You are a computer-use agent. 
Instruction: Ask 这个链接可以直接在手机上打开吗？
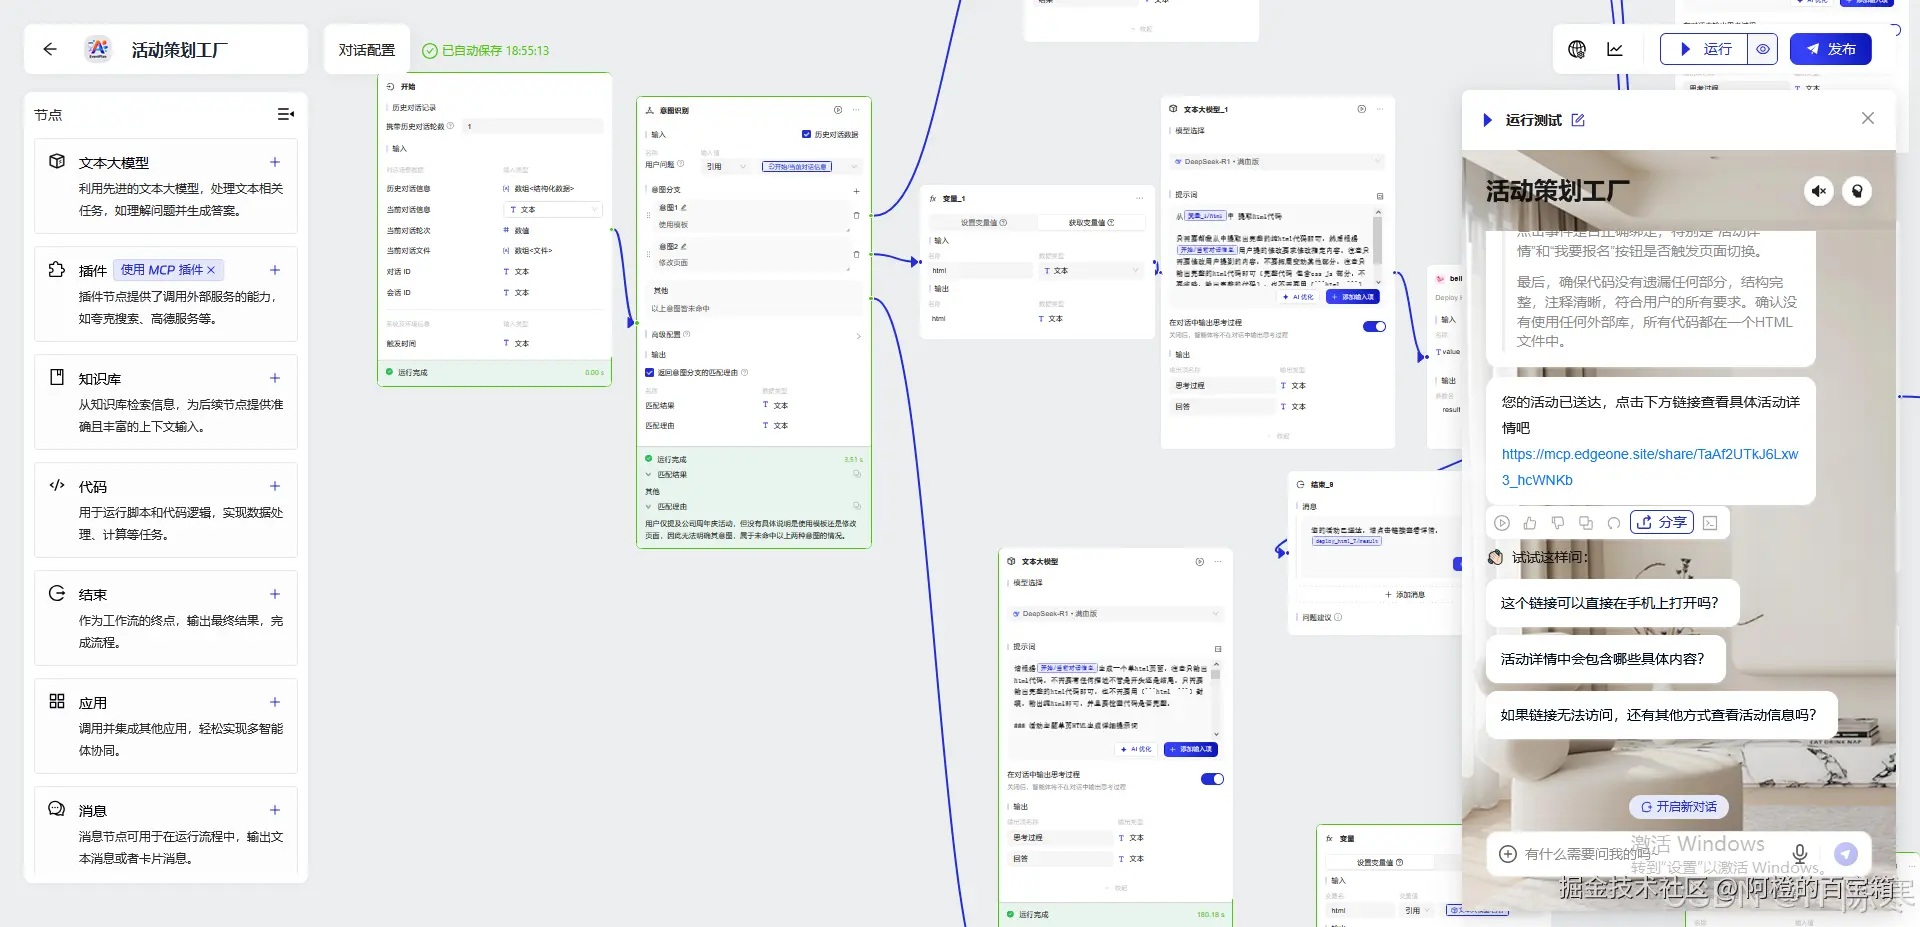[x=1612, y=603]
